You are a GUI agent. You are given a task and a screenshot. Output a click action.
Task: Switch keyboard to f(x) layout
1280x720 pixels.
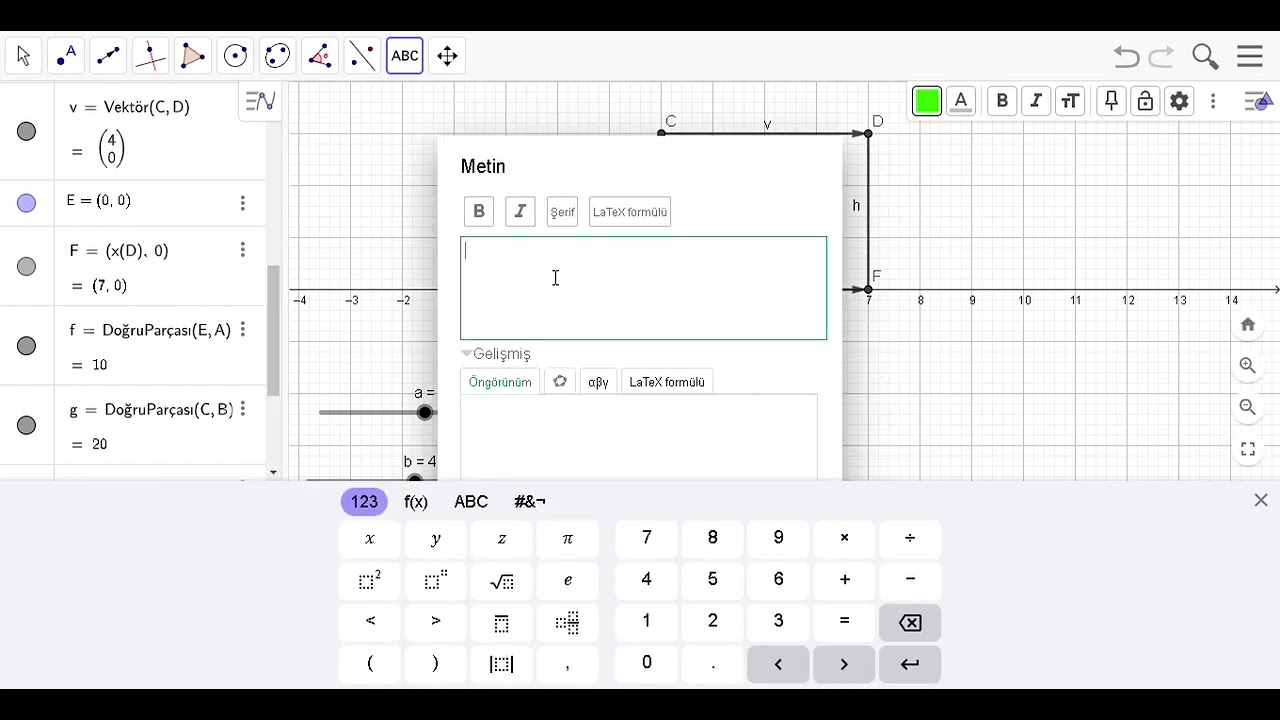(416, 502)
